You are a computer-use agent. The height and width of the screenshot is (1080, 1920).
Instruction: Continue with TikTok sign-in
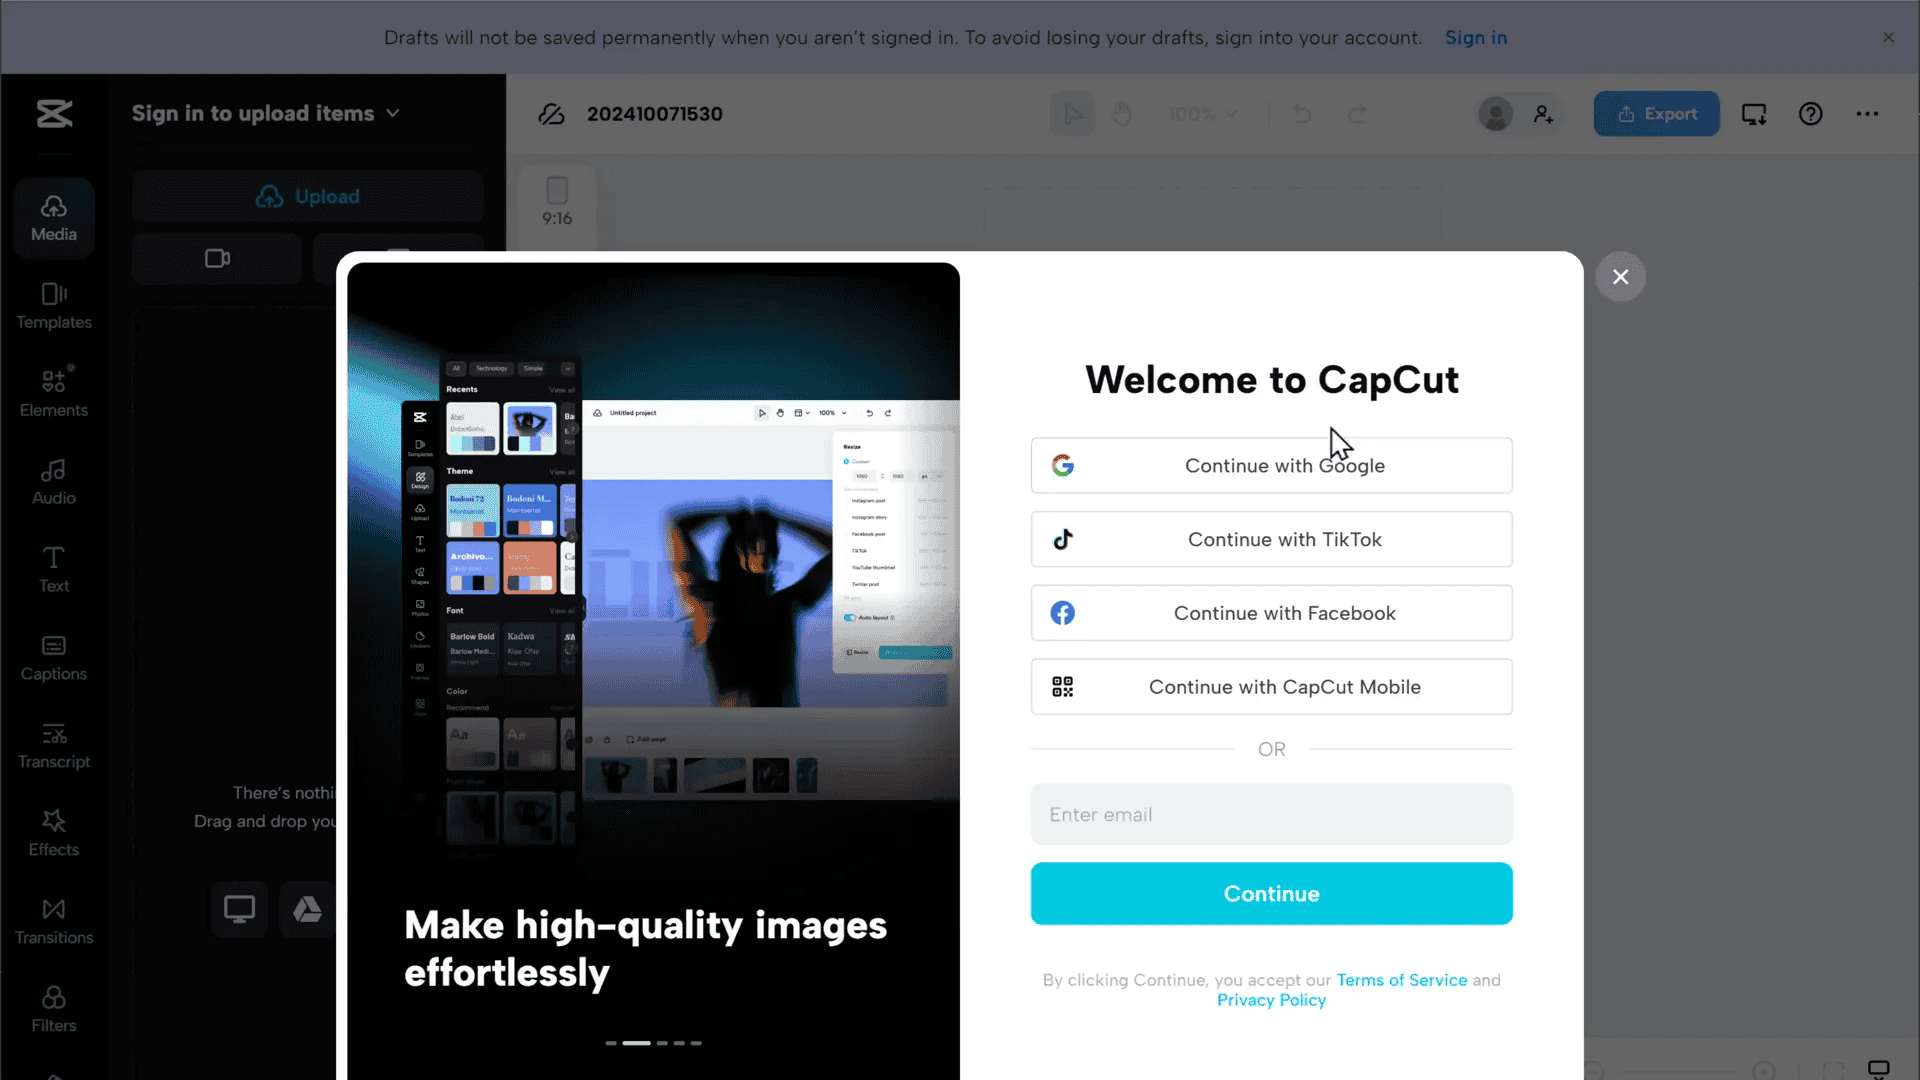[x=1271, y=539]
